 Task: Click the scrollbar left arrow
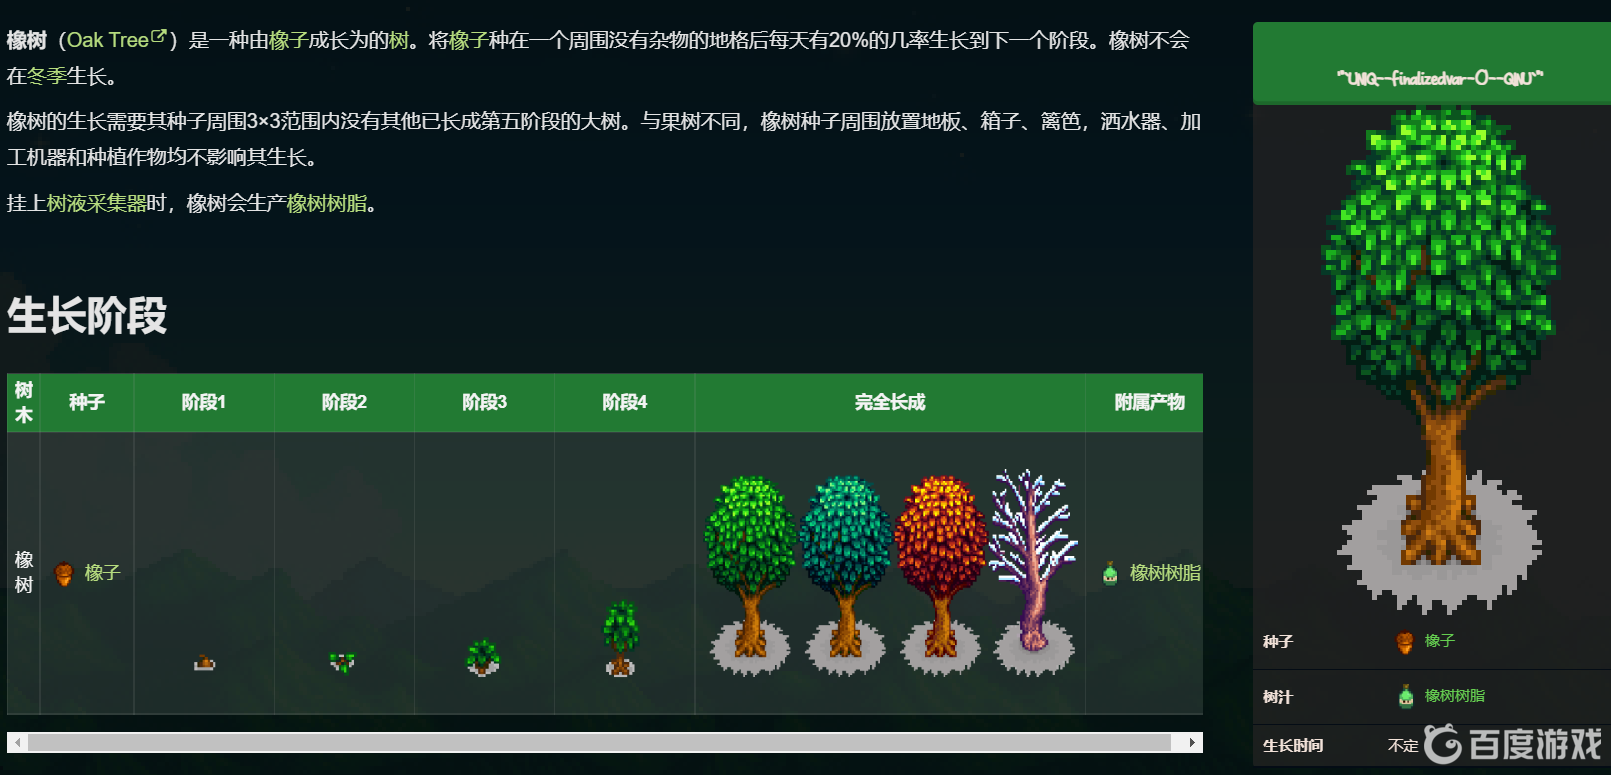coord(17,743)
